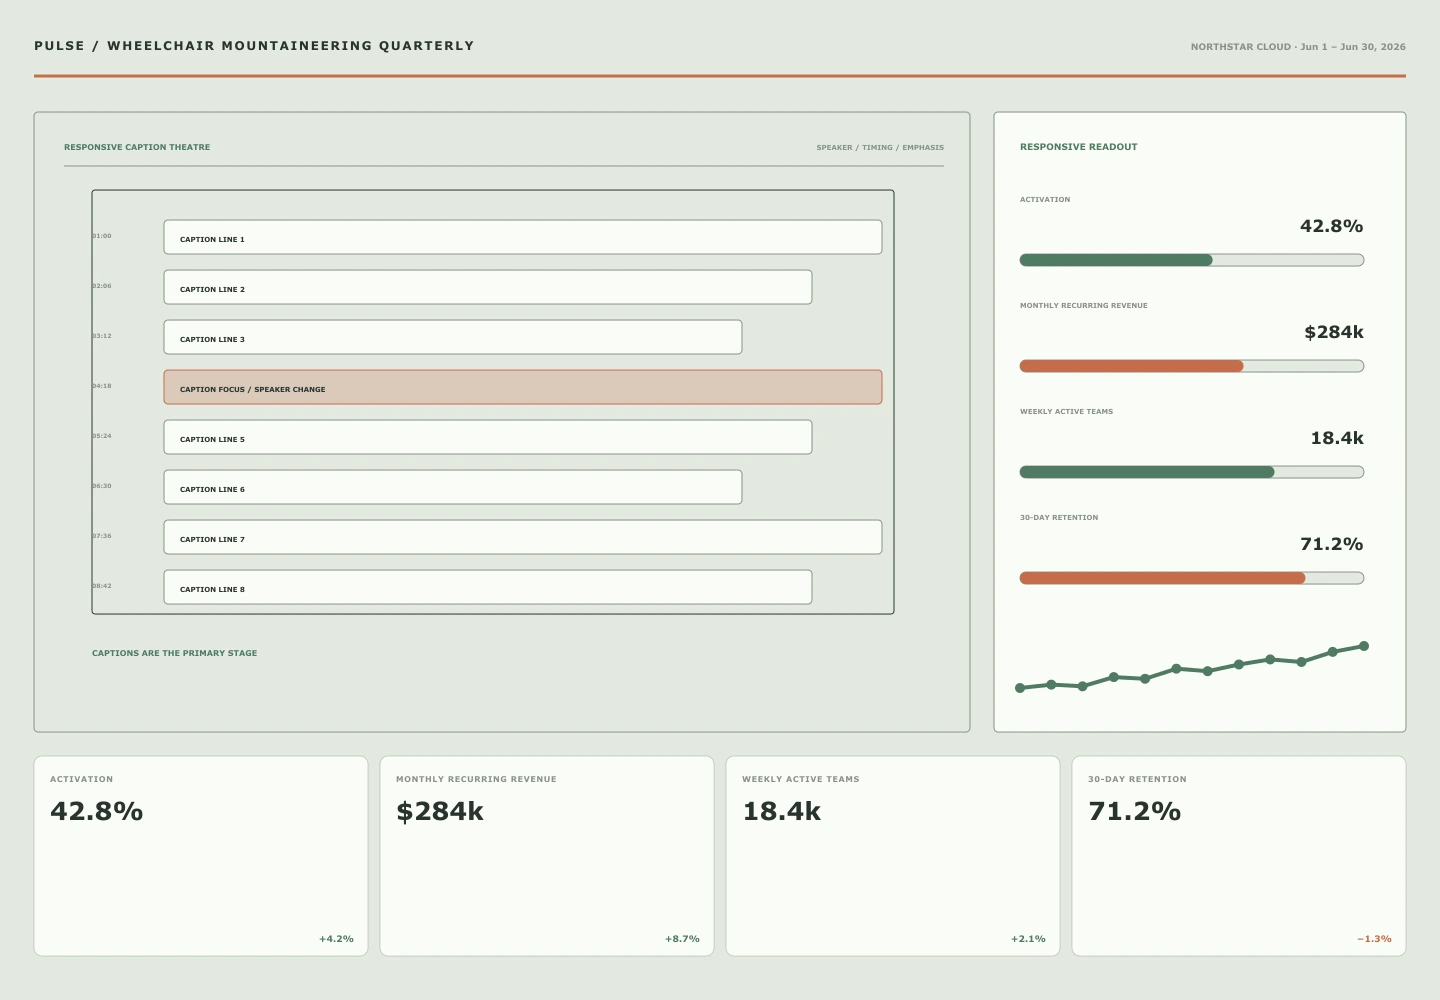Click the '−1.3%' change in the retention card
The image size is (1440, 1000).
[x=1375, y=939]
